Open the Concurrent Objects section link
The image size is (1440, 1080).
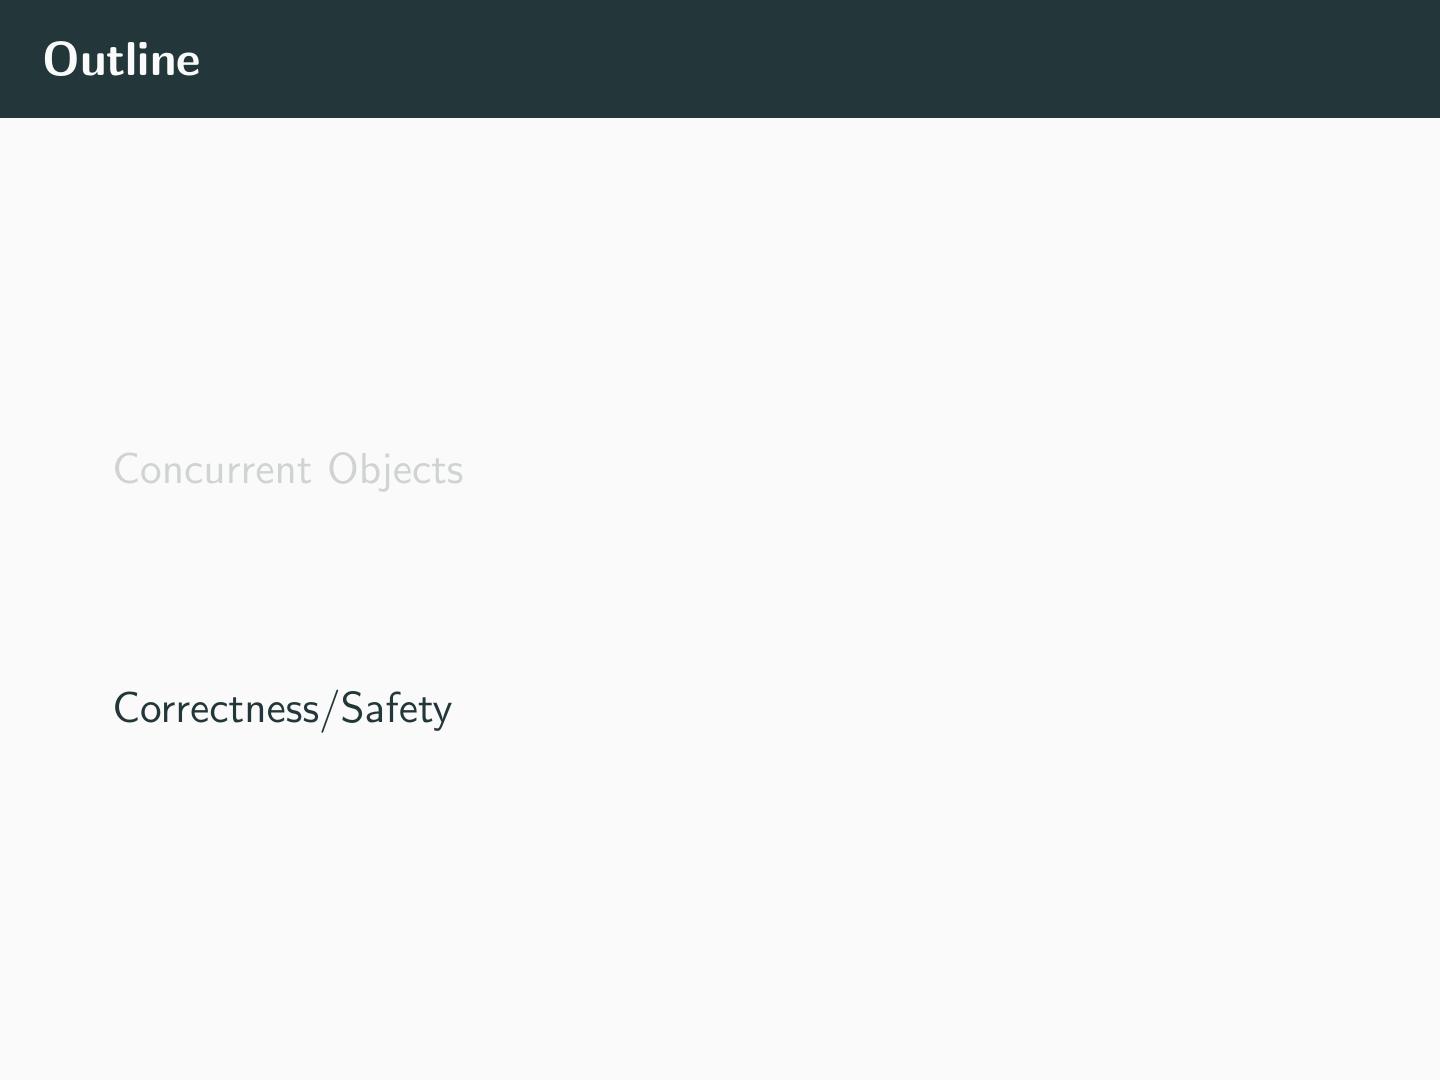[x=288, y=470]
